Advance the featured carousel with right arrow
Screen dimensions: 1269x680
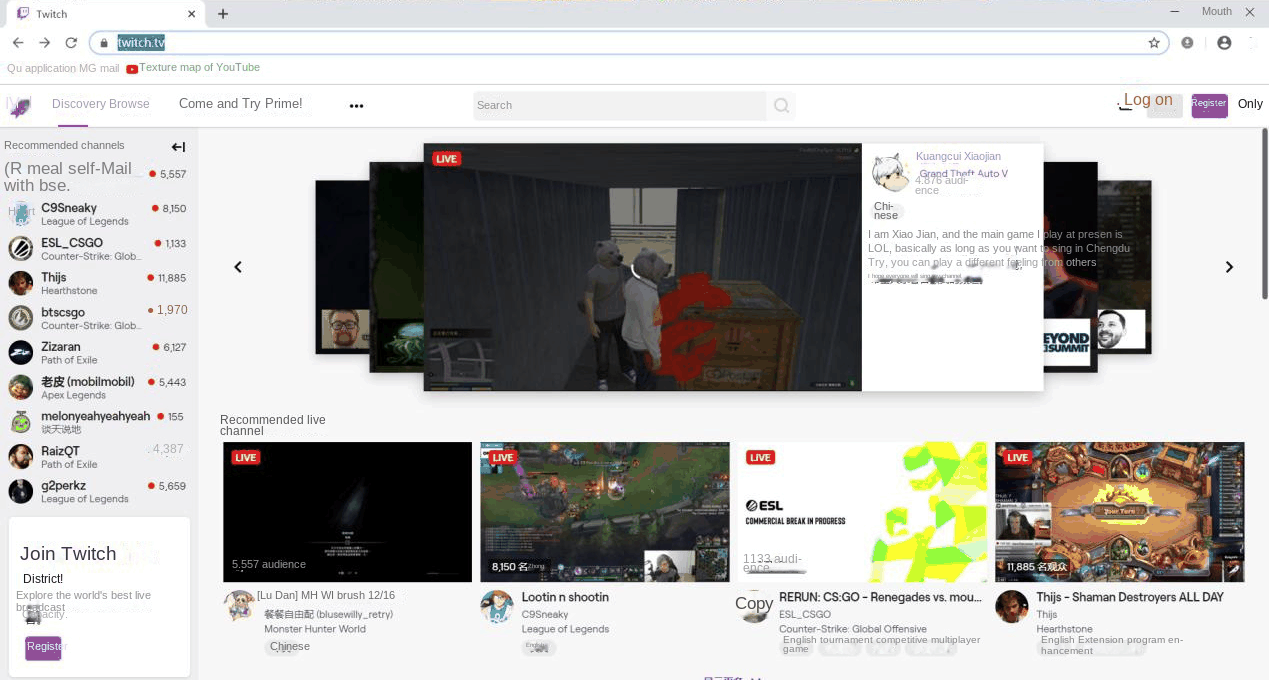pos(1229,267)
